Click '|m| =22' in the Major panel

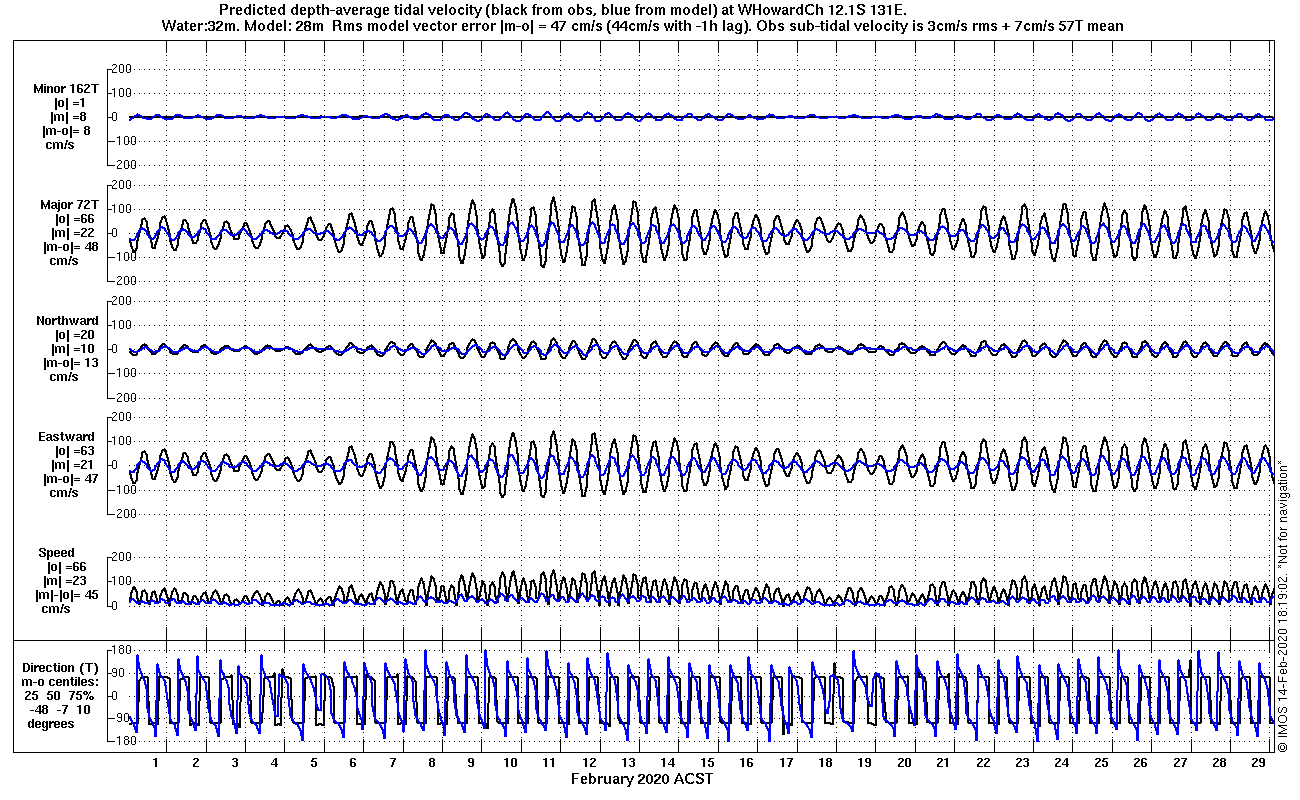tap(74, 233)
